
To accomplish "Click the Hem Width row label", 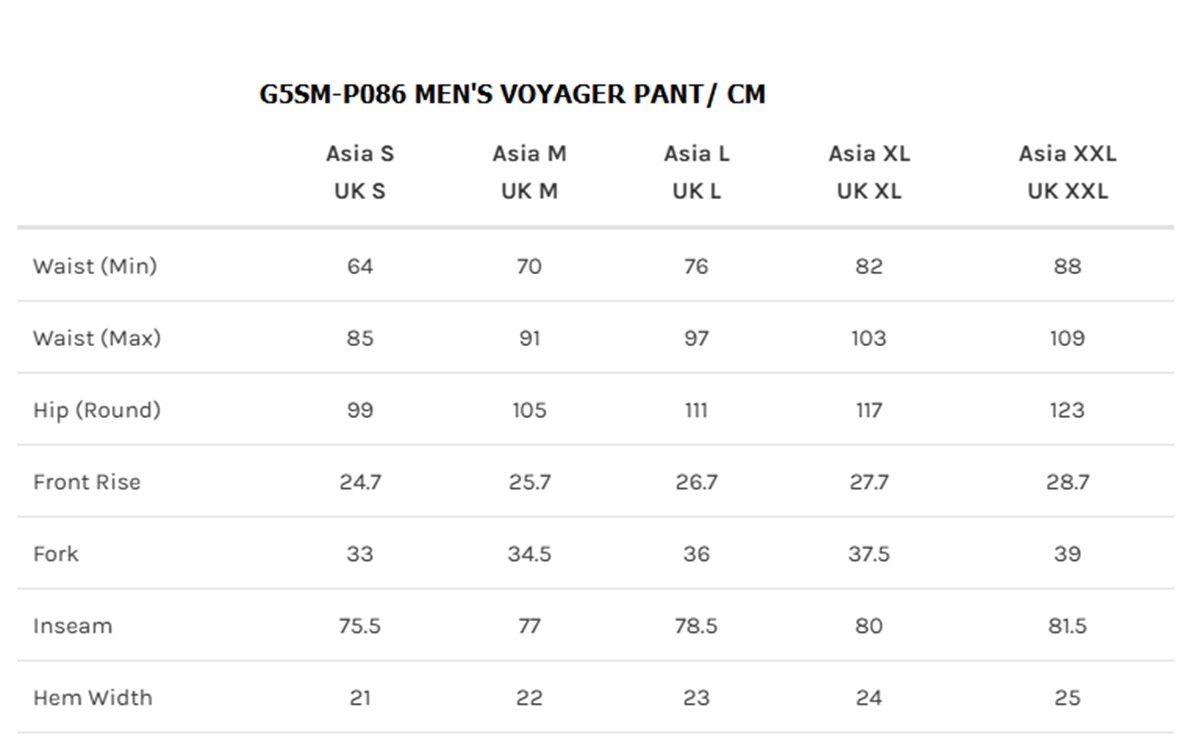I will [x=93, y=698].
